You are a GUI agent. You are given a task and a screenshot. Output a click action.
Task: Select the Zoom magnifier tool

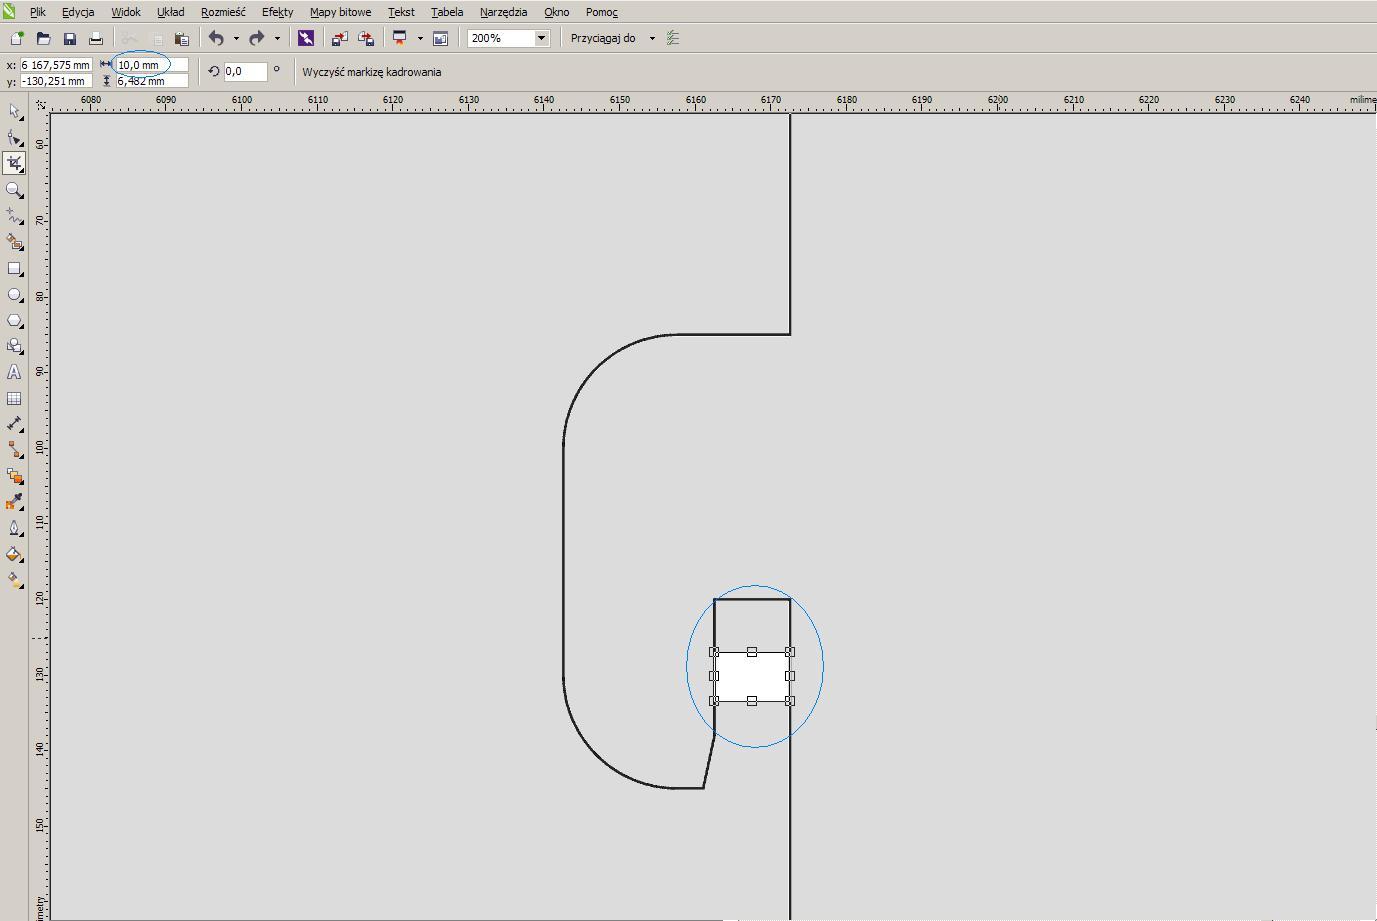(14, 189)
